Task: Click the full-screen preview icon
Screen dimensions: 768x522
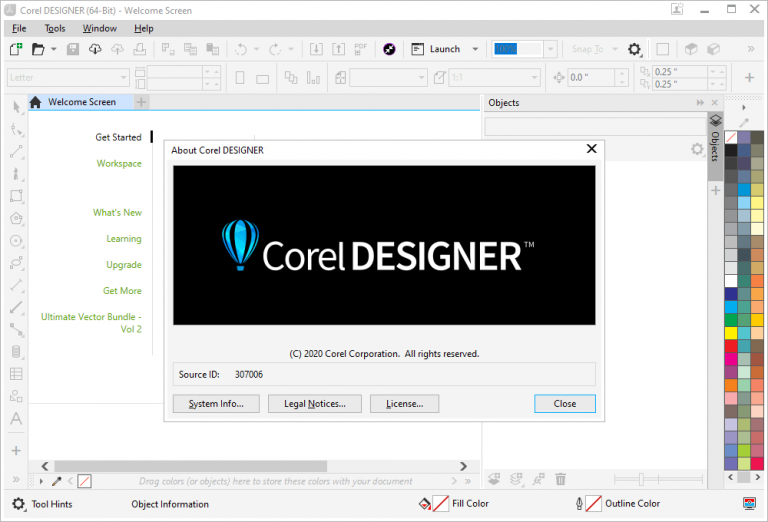Action: tap(662, 49)
